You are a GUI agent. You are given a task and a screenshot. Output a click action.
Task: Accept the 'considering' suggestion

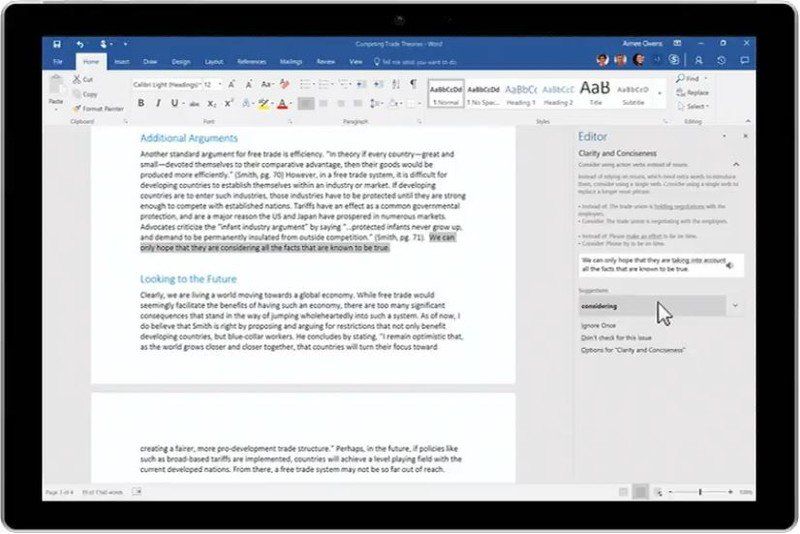(x=652, y=306)
